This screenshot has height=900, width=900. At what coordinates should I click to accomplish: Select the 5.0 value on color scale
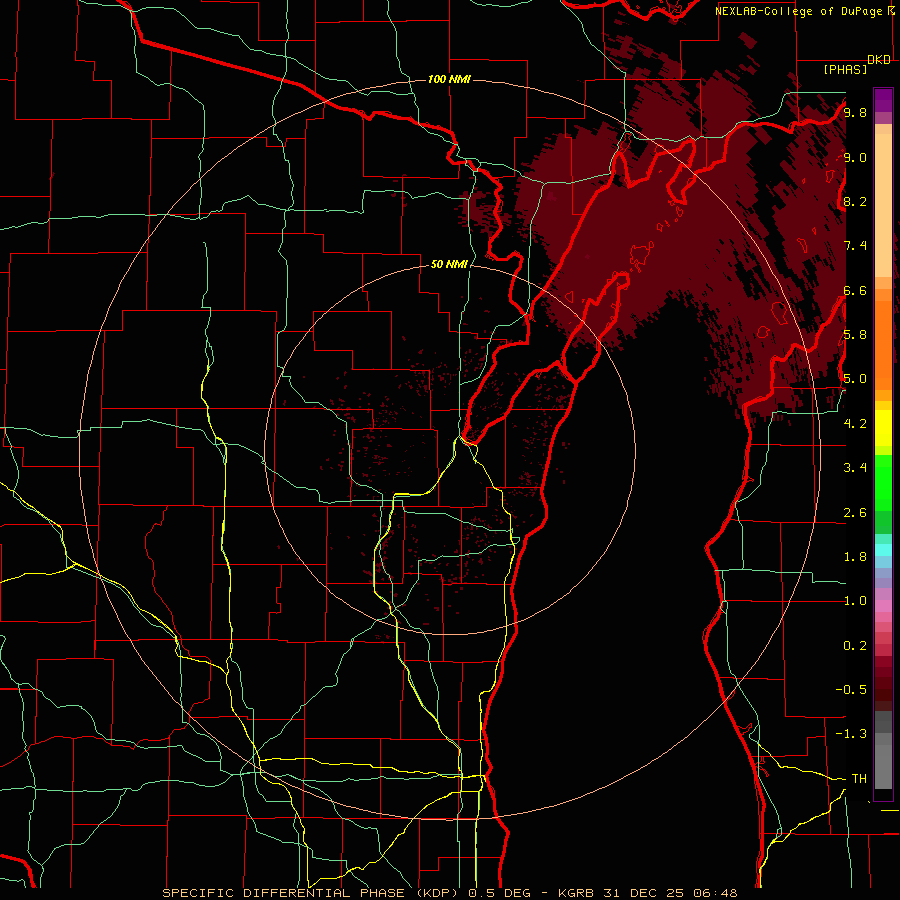coord(855,379)
